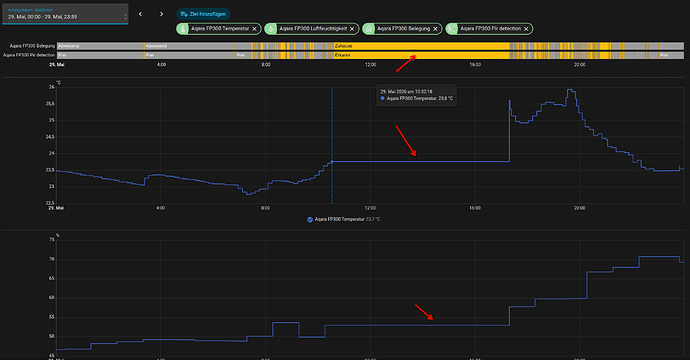
Task: Click the Aqara FP300 Belegung chip label
Action: coord(404,29)
